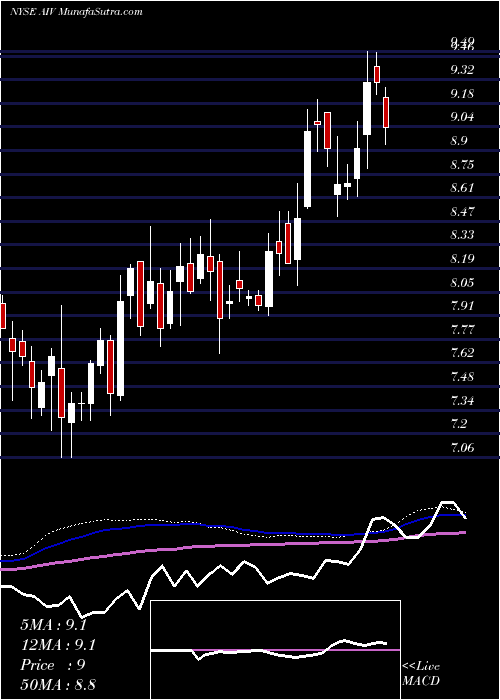Screen dimensions: 500x700
Task: Click the 8.9 price axis label
Action: tap(461, 141)
